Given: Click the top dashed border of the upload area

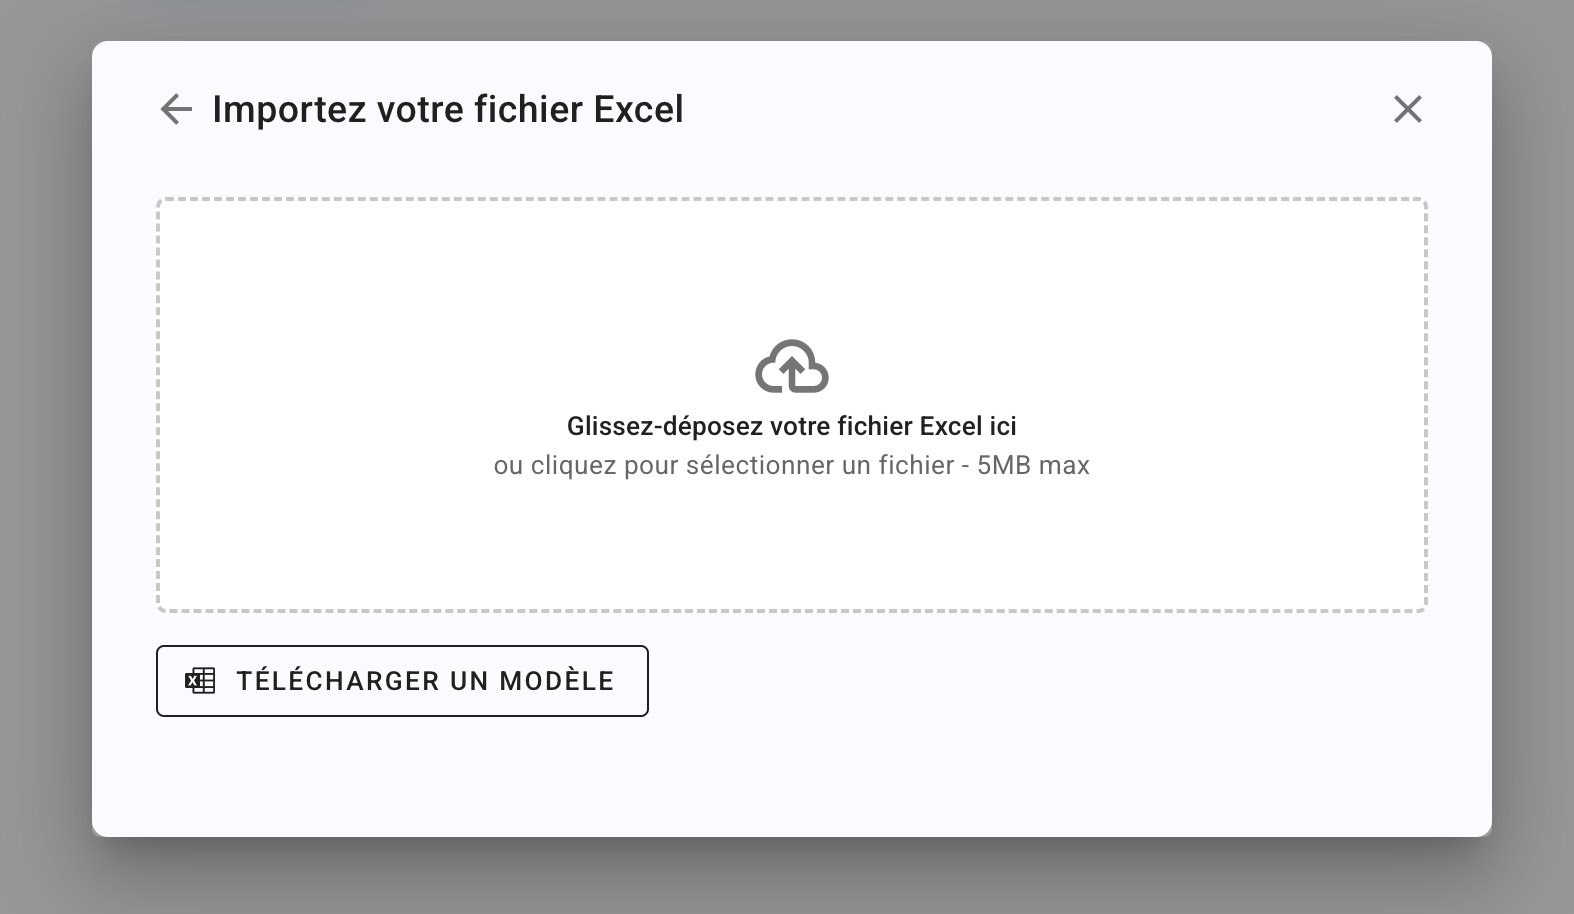Looking at the screenshot, I should [791, 199].
